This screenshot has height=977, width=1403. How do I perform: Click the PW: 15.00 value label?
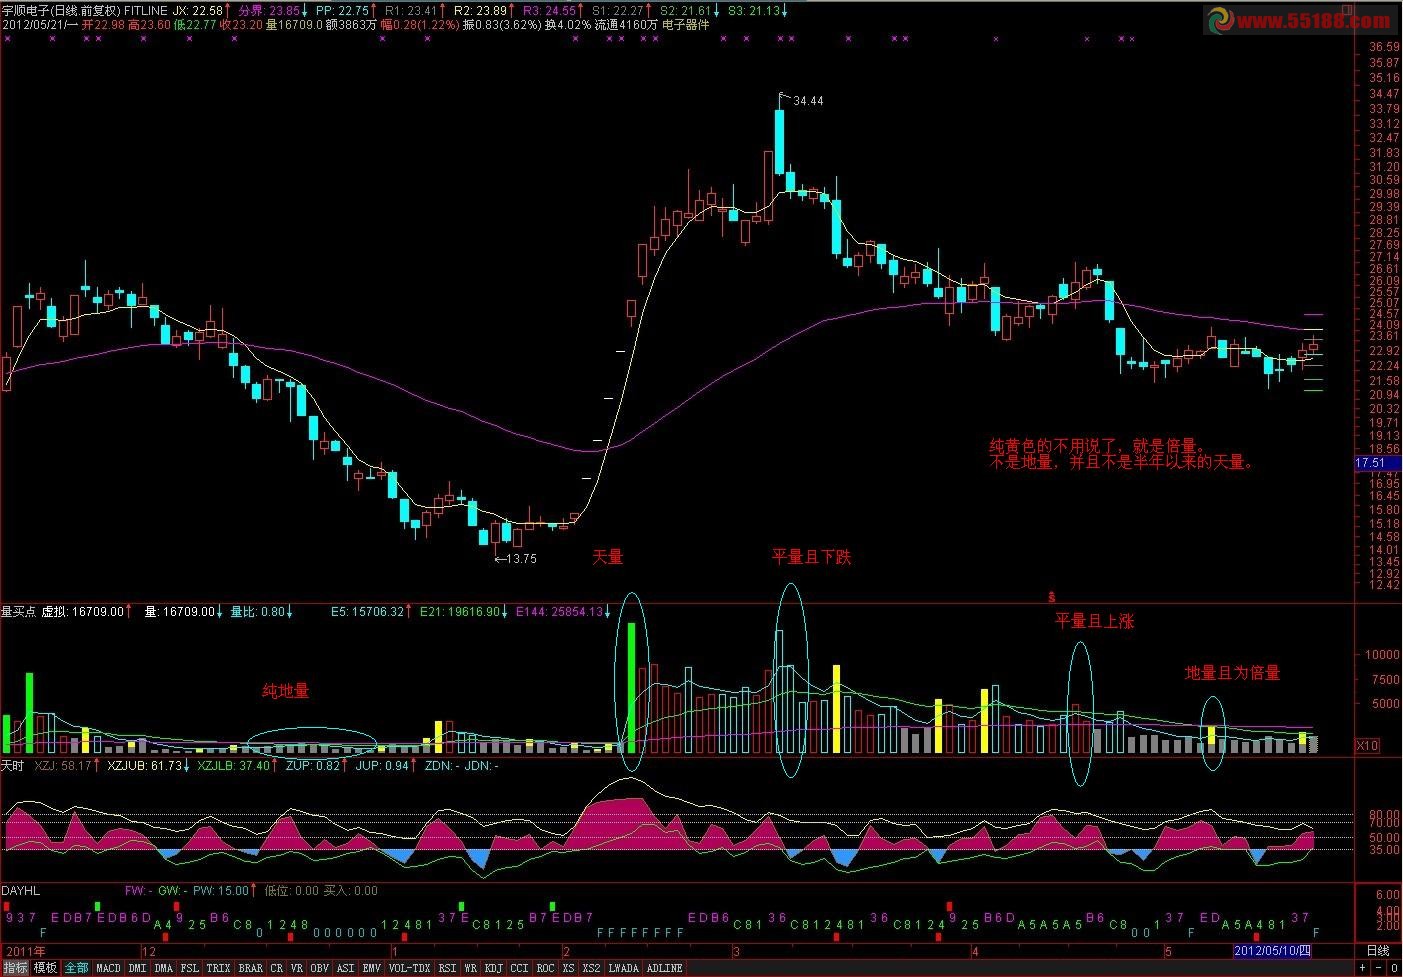click(220, 890)
